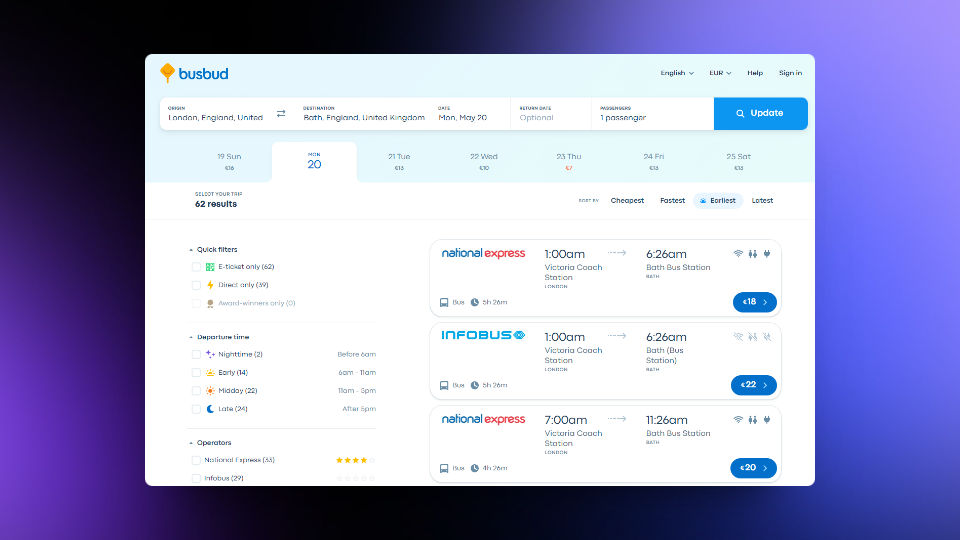Open the Passengers selector

coord(653,113)
